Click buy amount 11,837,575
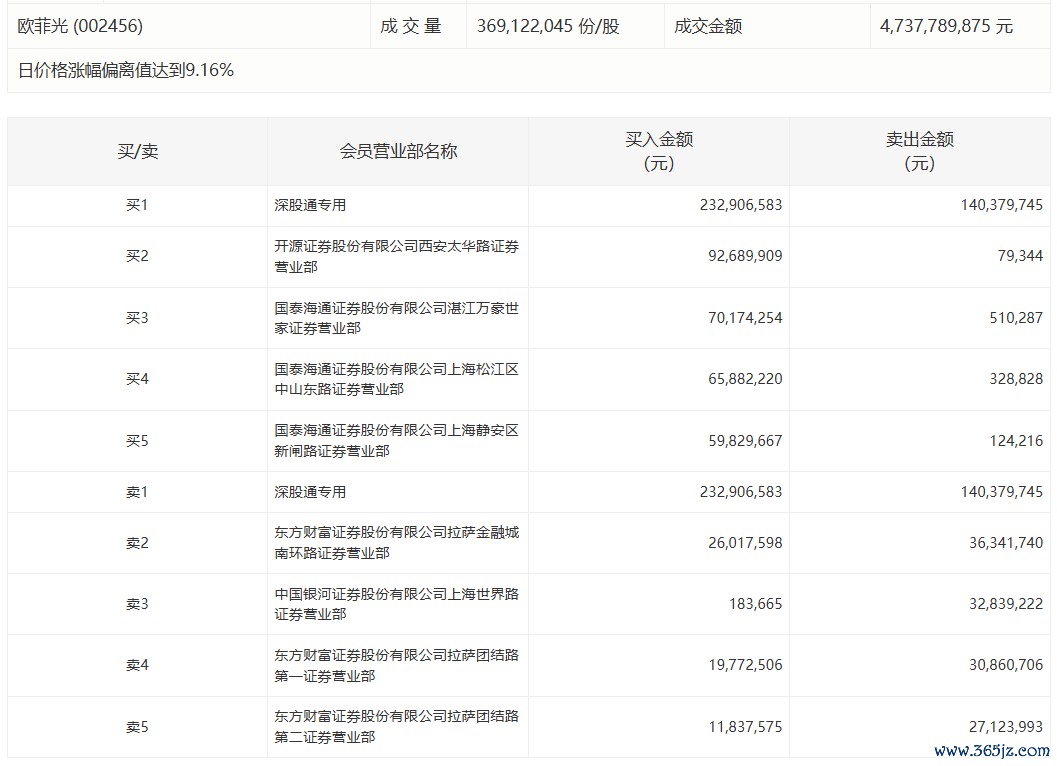 tap(745, 728)
